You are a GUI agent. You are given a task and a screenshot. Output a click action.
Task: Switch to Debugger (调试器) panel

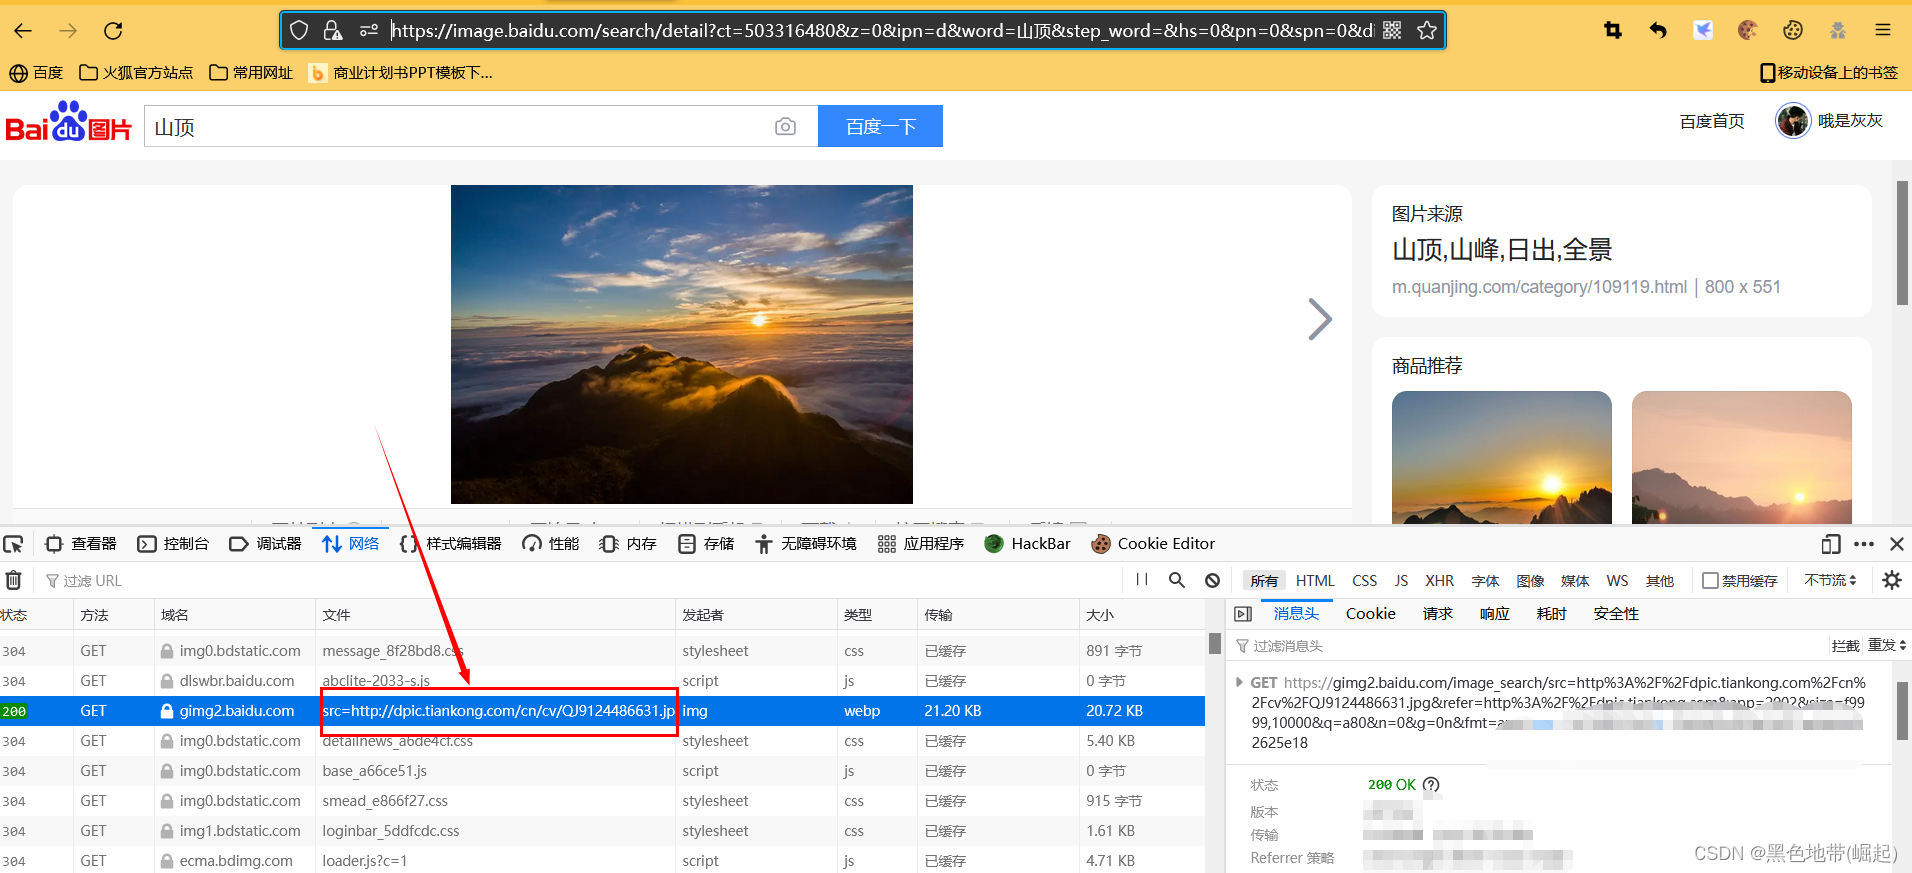[x=265, y=544]
